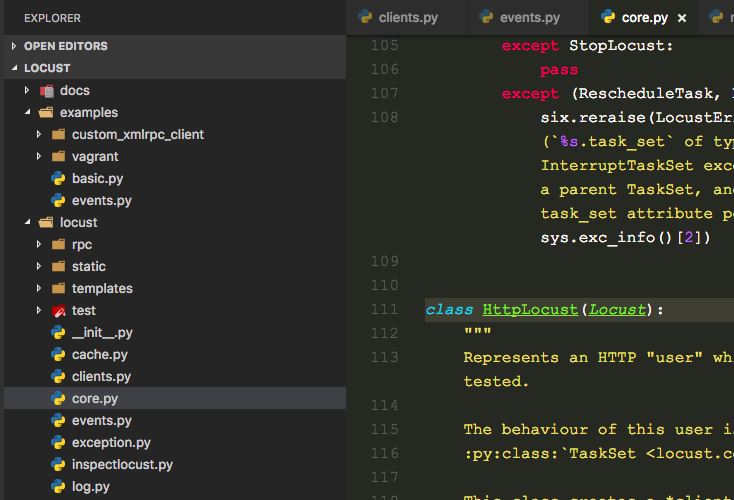The image size is (734, 500).
Task: Click the locust open-folder icon
Action: coord(46,222)
